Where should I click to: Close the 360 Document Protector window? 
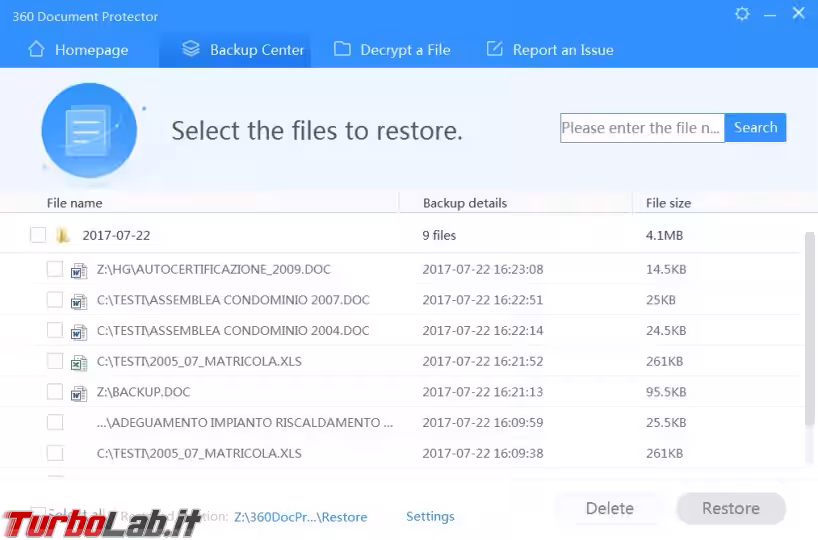click(799, 13)
